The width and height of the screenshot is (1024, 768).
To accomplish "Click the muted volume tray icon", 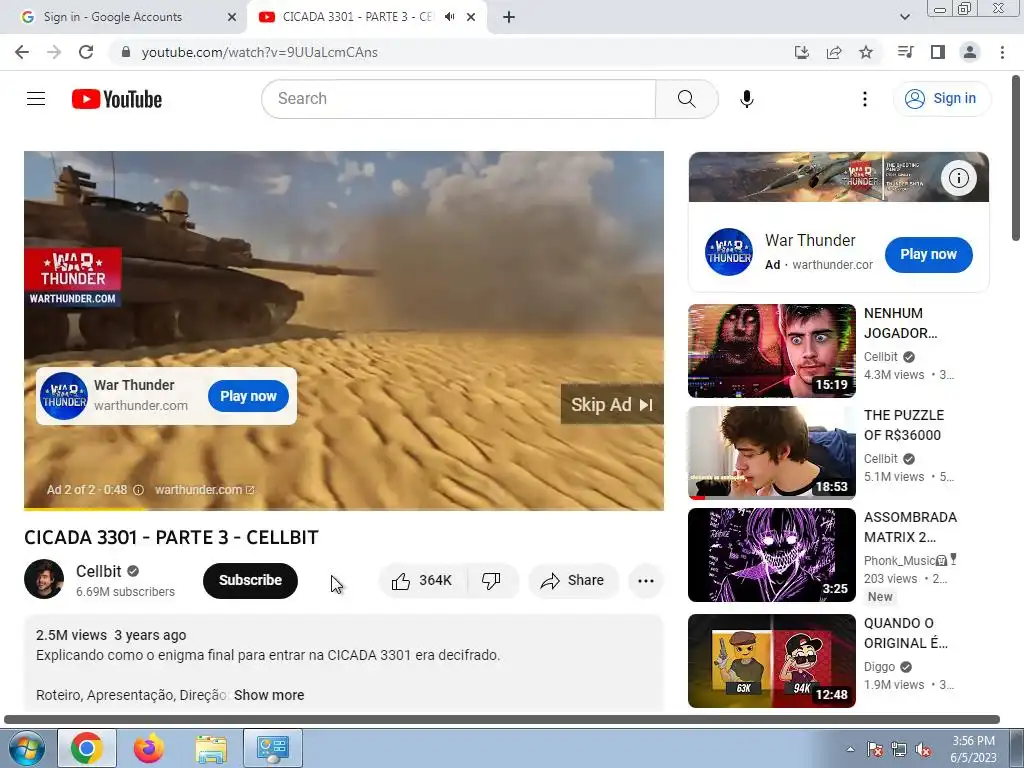I will click(923, 750).
